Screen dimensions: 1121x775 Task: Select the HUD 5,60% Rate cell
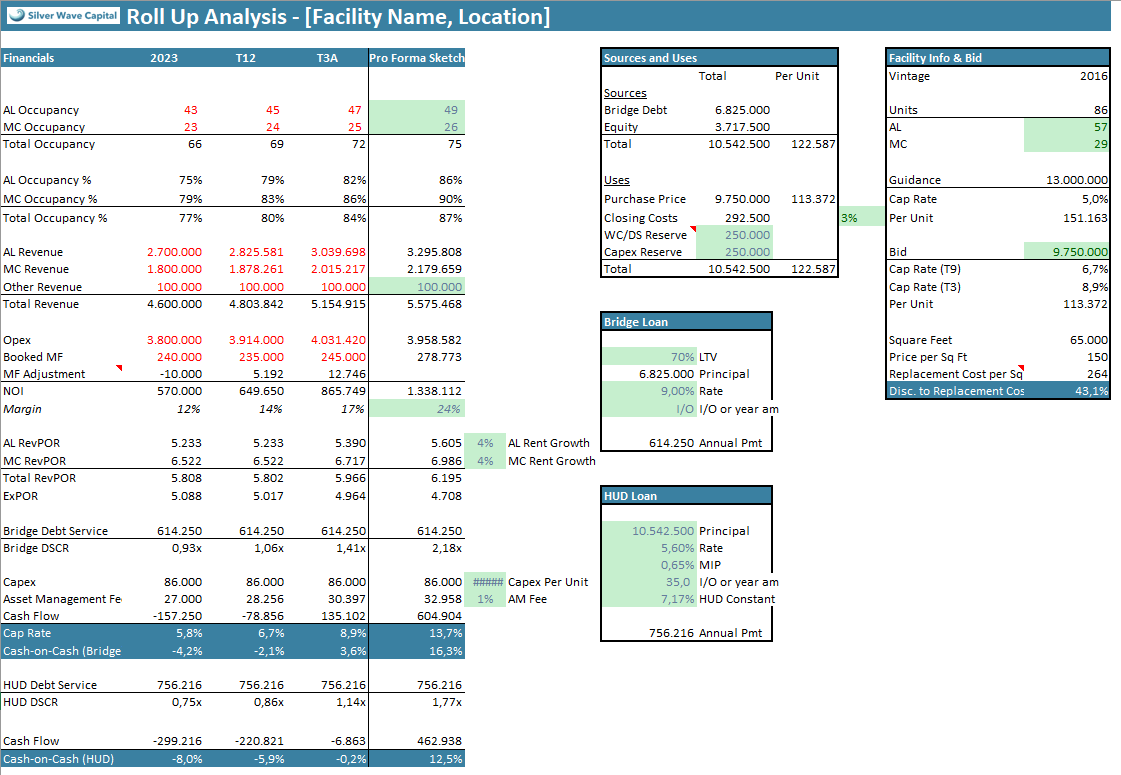pyautogui.click(x=649, y=548)
